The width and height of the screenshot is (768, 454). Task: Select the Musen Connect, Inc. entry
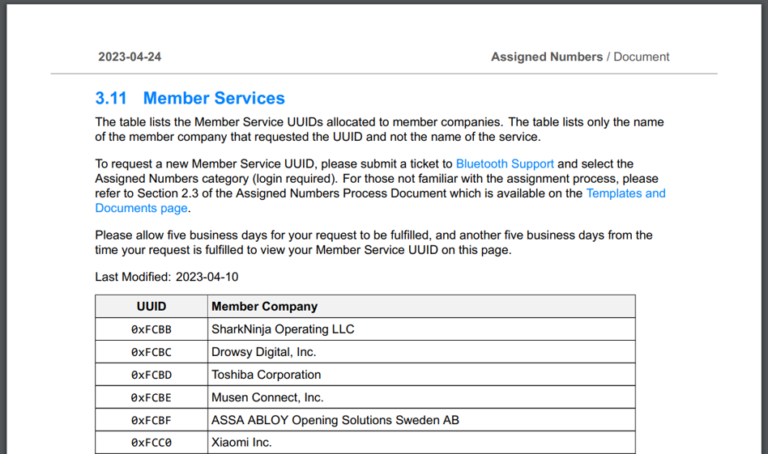(x=266, y=398)
